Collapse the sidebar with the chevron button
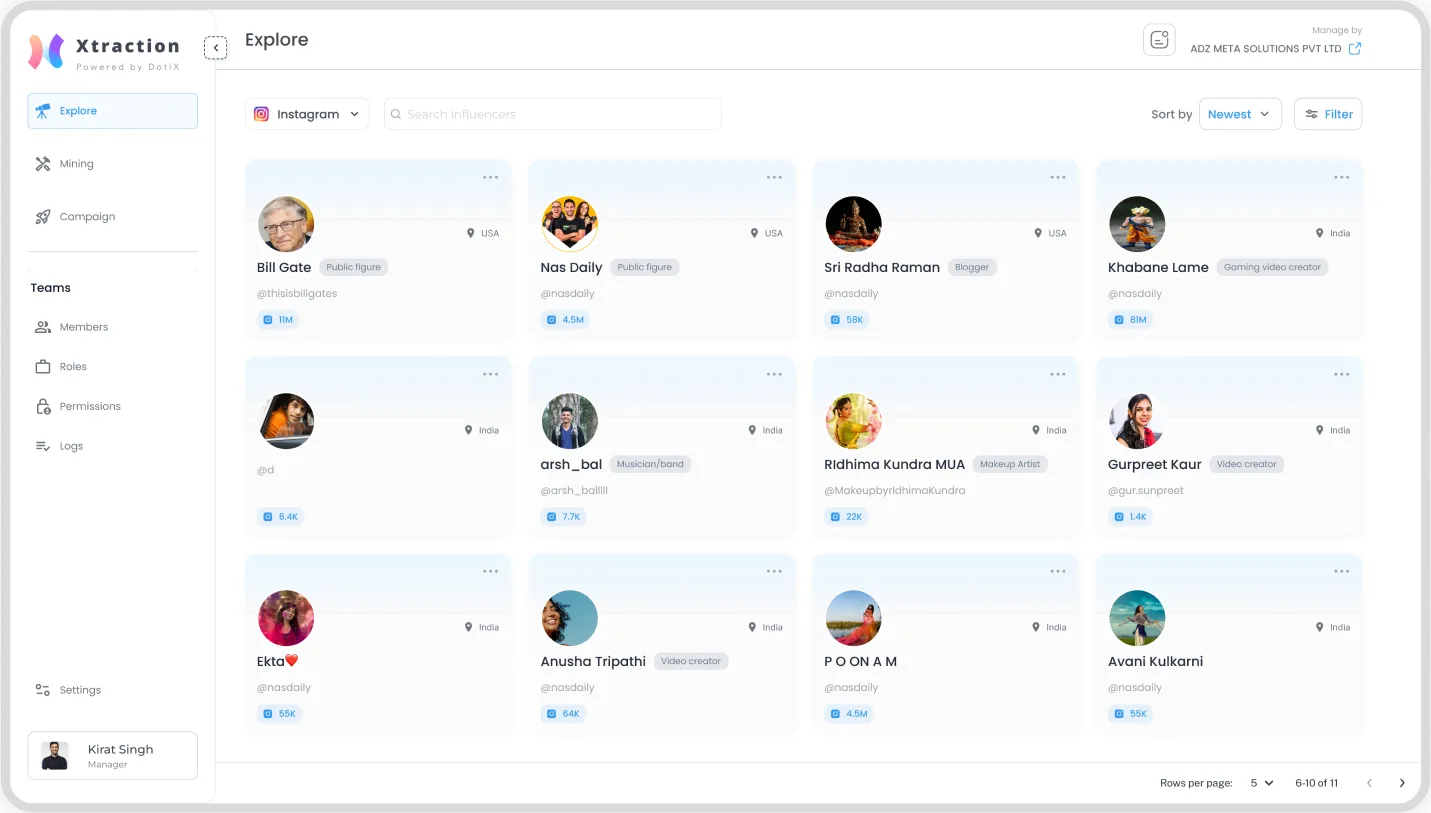Viewport: 1431px width, 813px height. click(215, 47)
